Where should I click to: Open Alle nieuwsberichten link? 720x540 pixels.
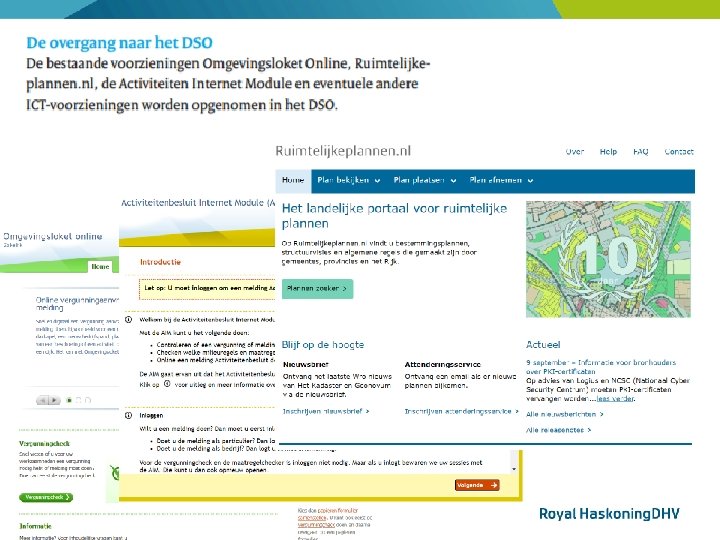(564, 414)
